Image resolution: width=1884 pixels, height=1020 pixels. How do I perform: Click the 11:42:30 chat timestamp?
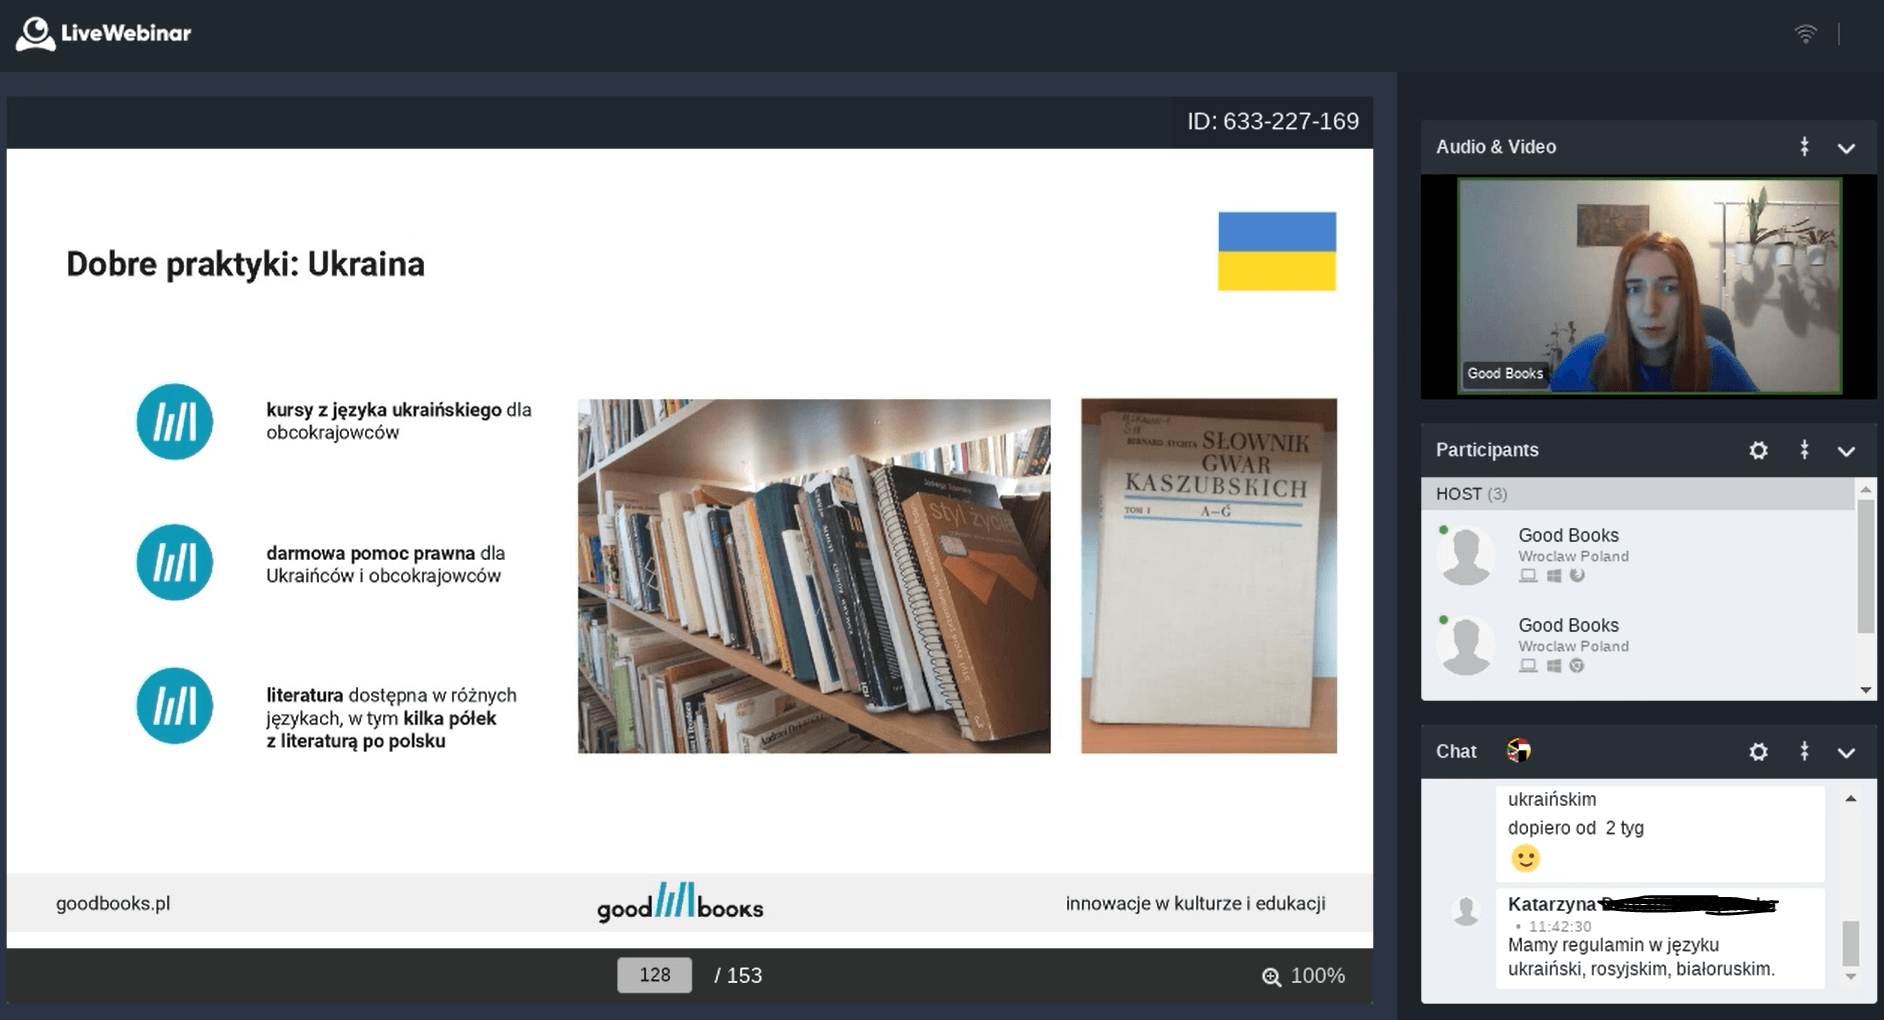tap(1560, 927)
